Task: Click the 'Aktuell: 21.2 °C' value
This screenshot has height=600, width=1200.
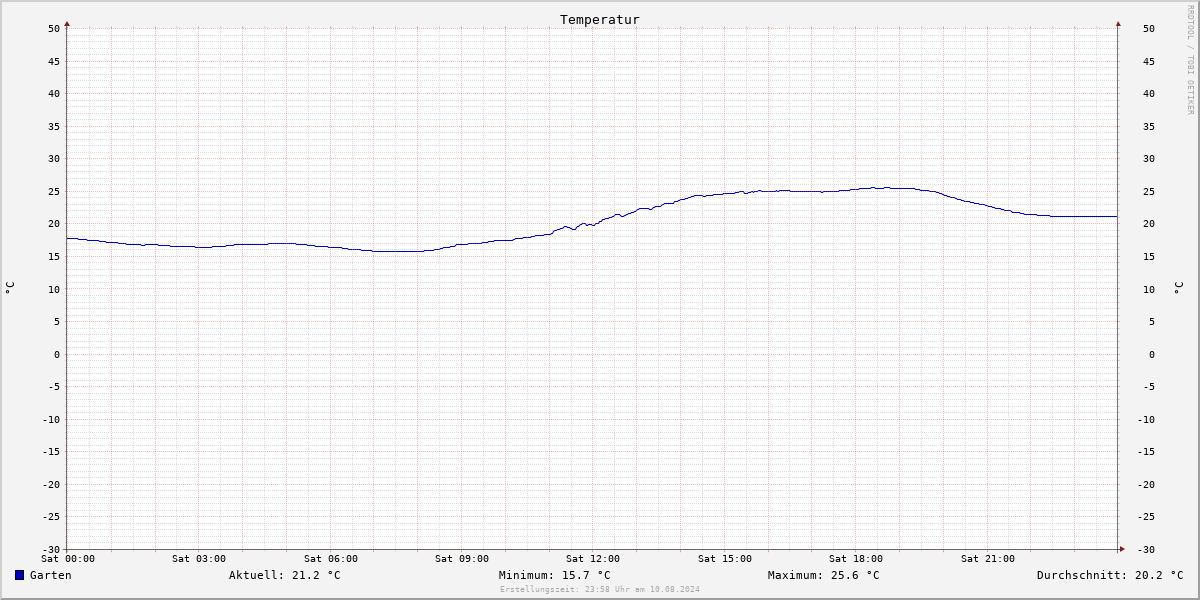Action: 285,575
